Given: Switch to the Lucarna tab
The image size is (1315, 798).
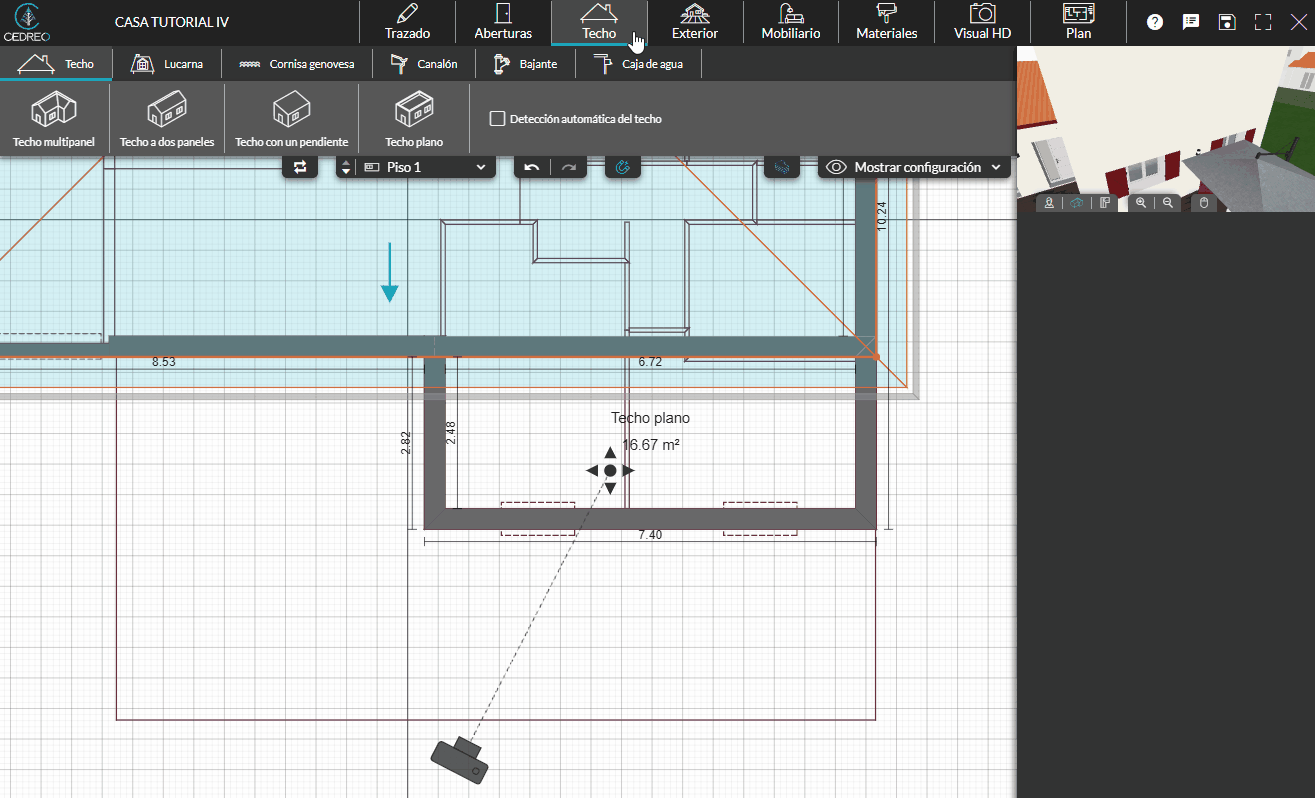Looking at the screenshot, I should (x=167, y=63).
